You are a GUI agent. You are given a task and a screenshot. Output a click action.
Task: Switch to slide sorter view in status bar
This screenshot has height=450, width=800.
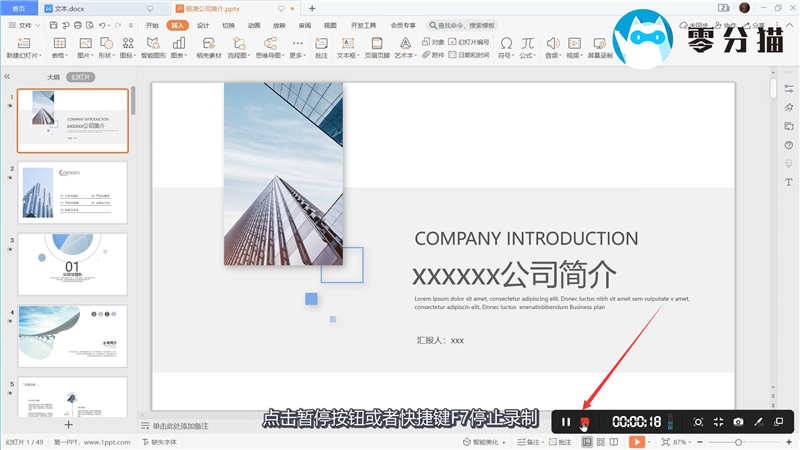coord(600,441)
